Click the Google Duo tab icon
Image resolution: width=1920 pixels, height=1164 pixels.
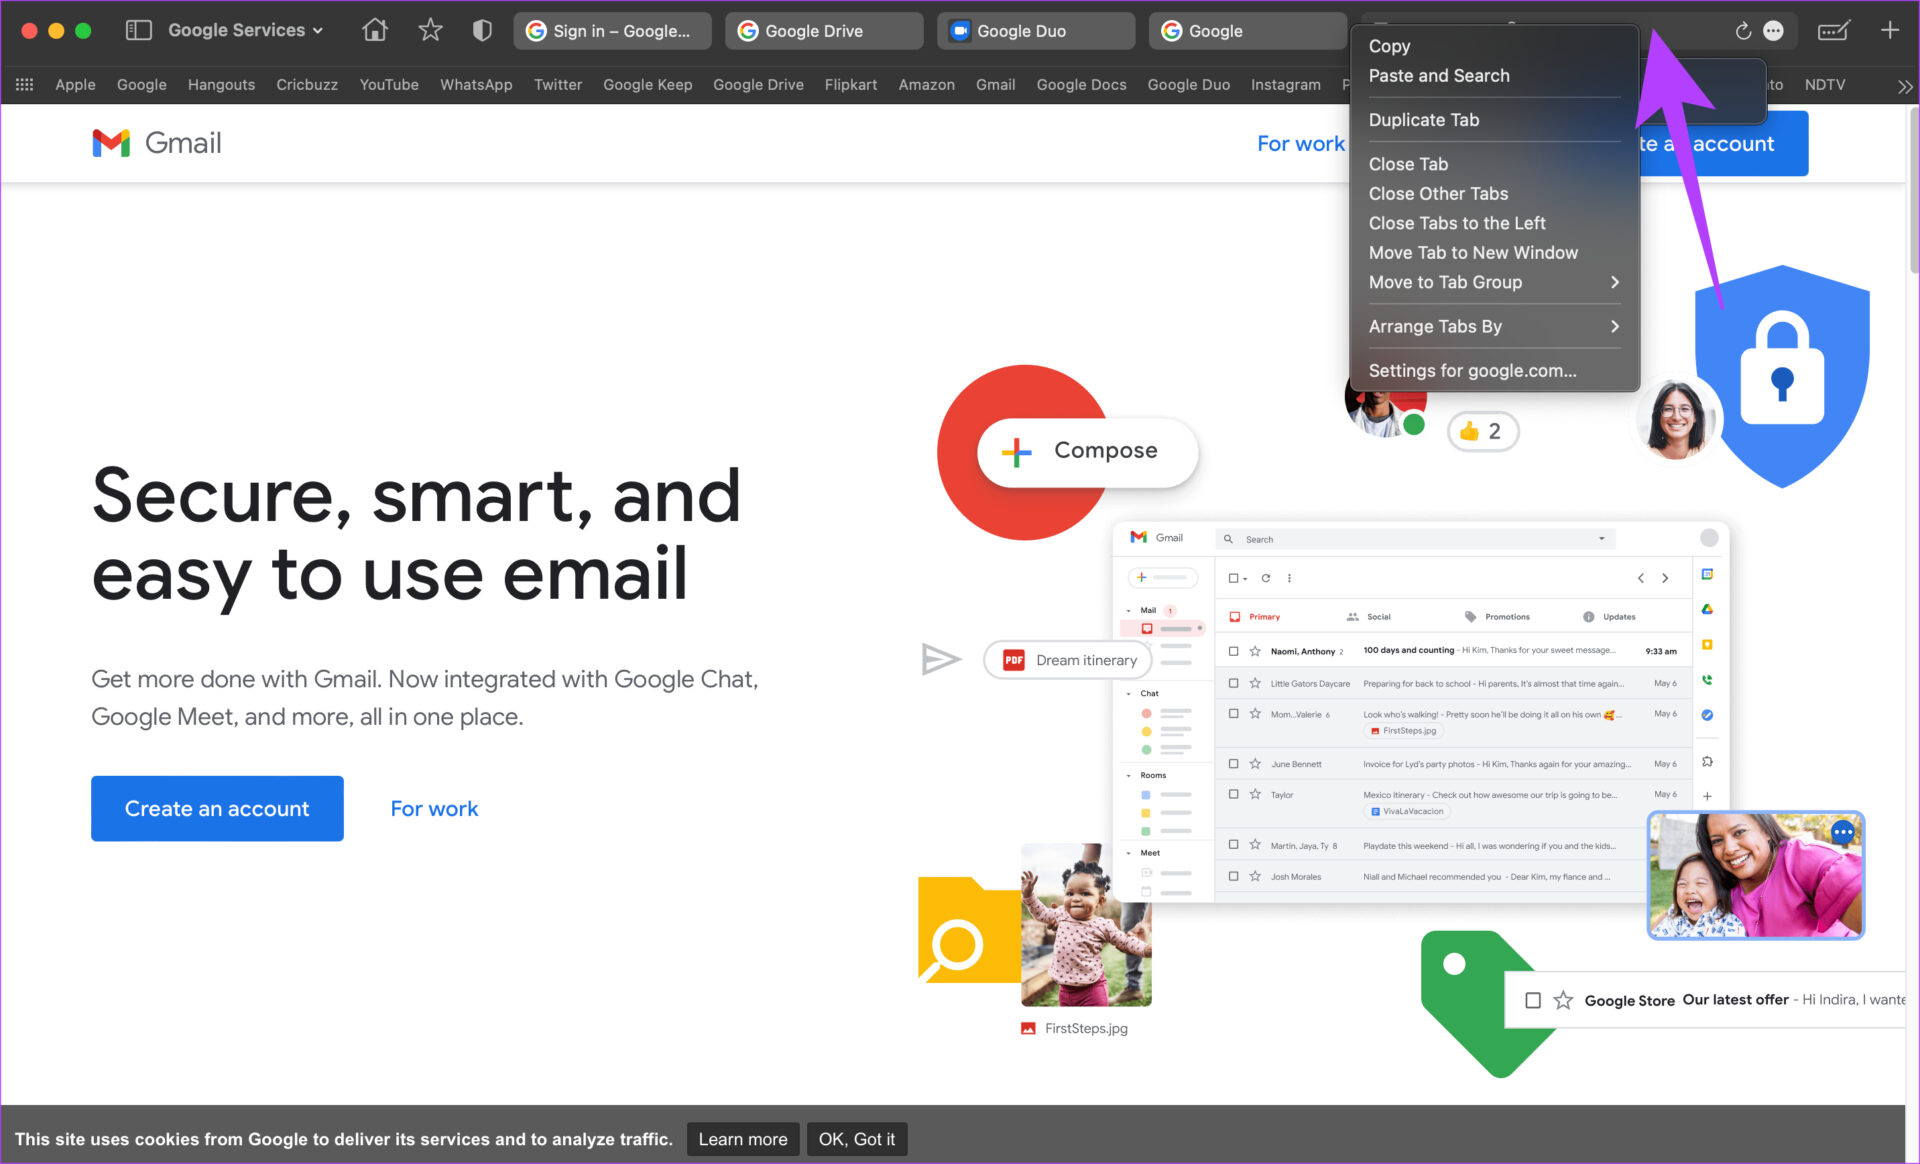pyautogui.click(x=961, y=30)
